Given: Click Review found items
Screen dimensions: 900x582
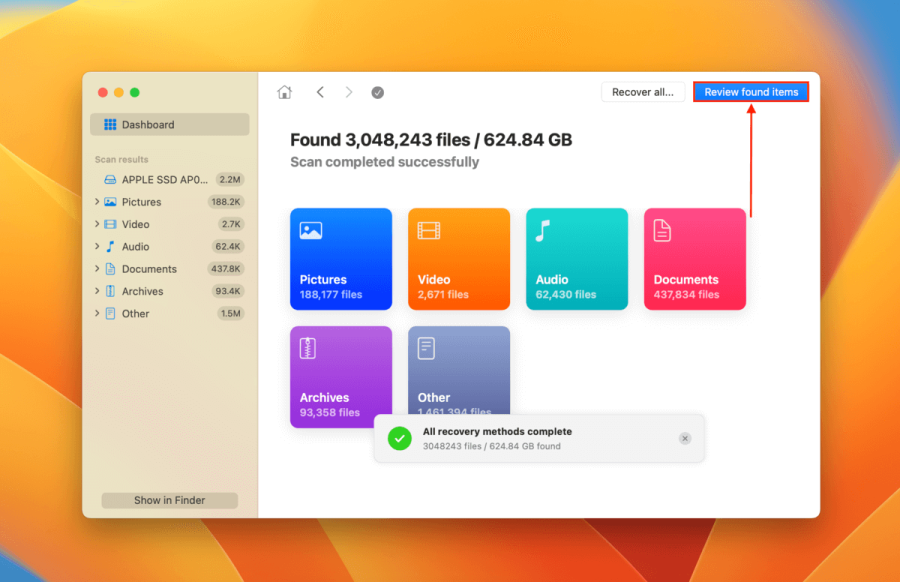Looking at the screenshot, I should coord(750,91).
